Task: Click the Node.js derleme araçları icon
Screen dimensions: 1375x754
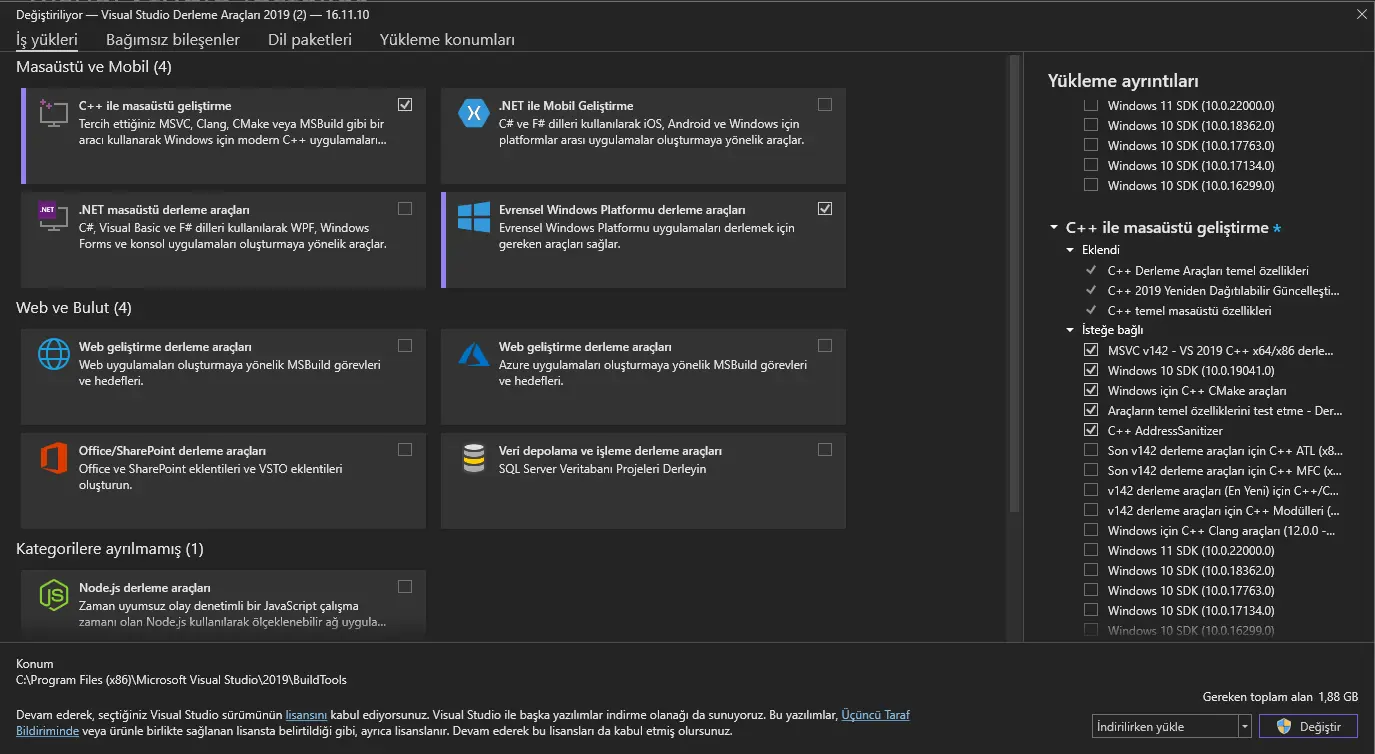Action: 53,595
